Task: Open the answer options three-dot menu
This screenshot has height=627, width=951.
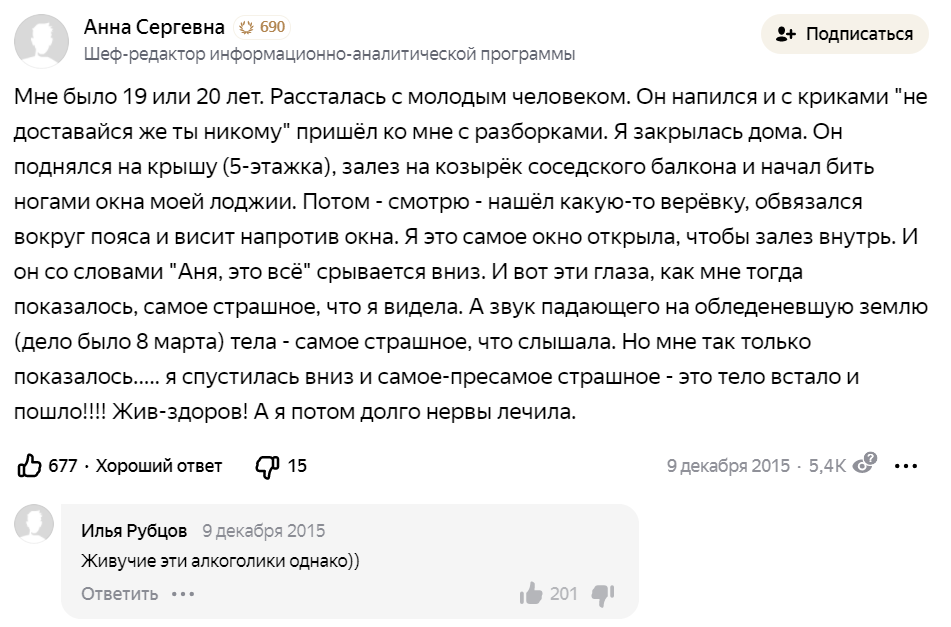Action: [x=907, y=465]
